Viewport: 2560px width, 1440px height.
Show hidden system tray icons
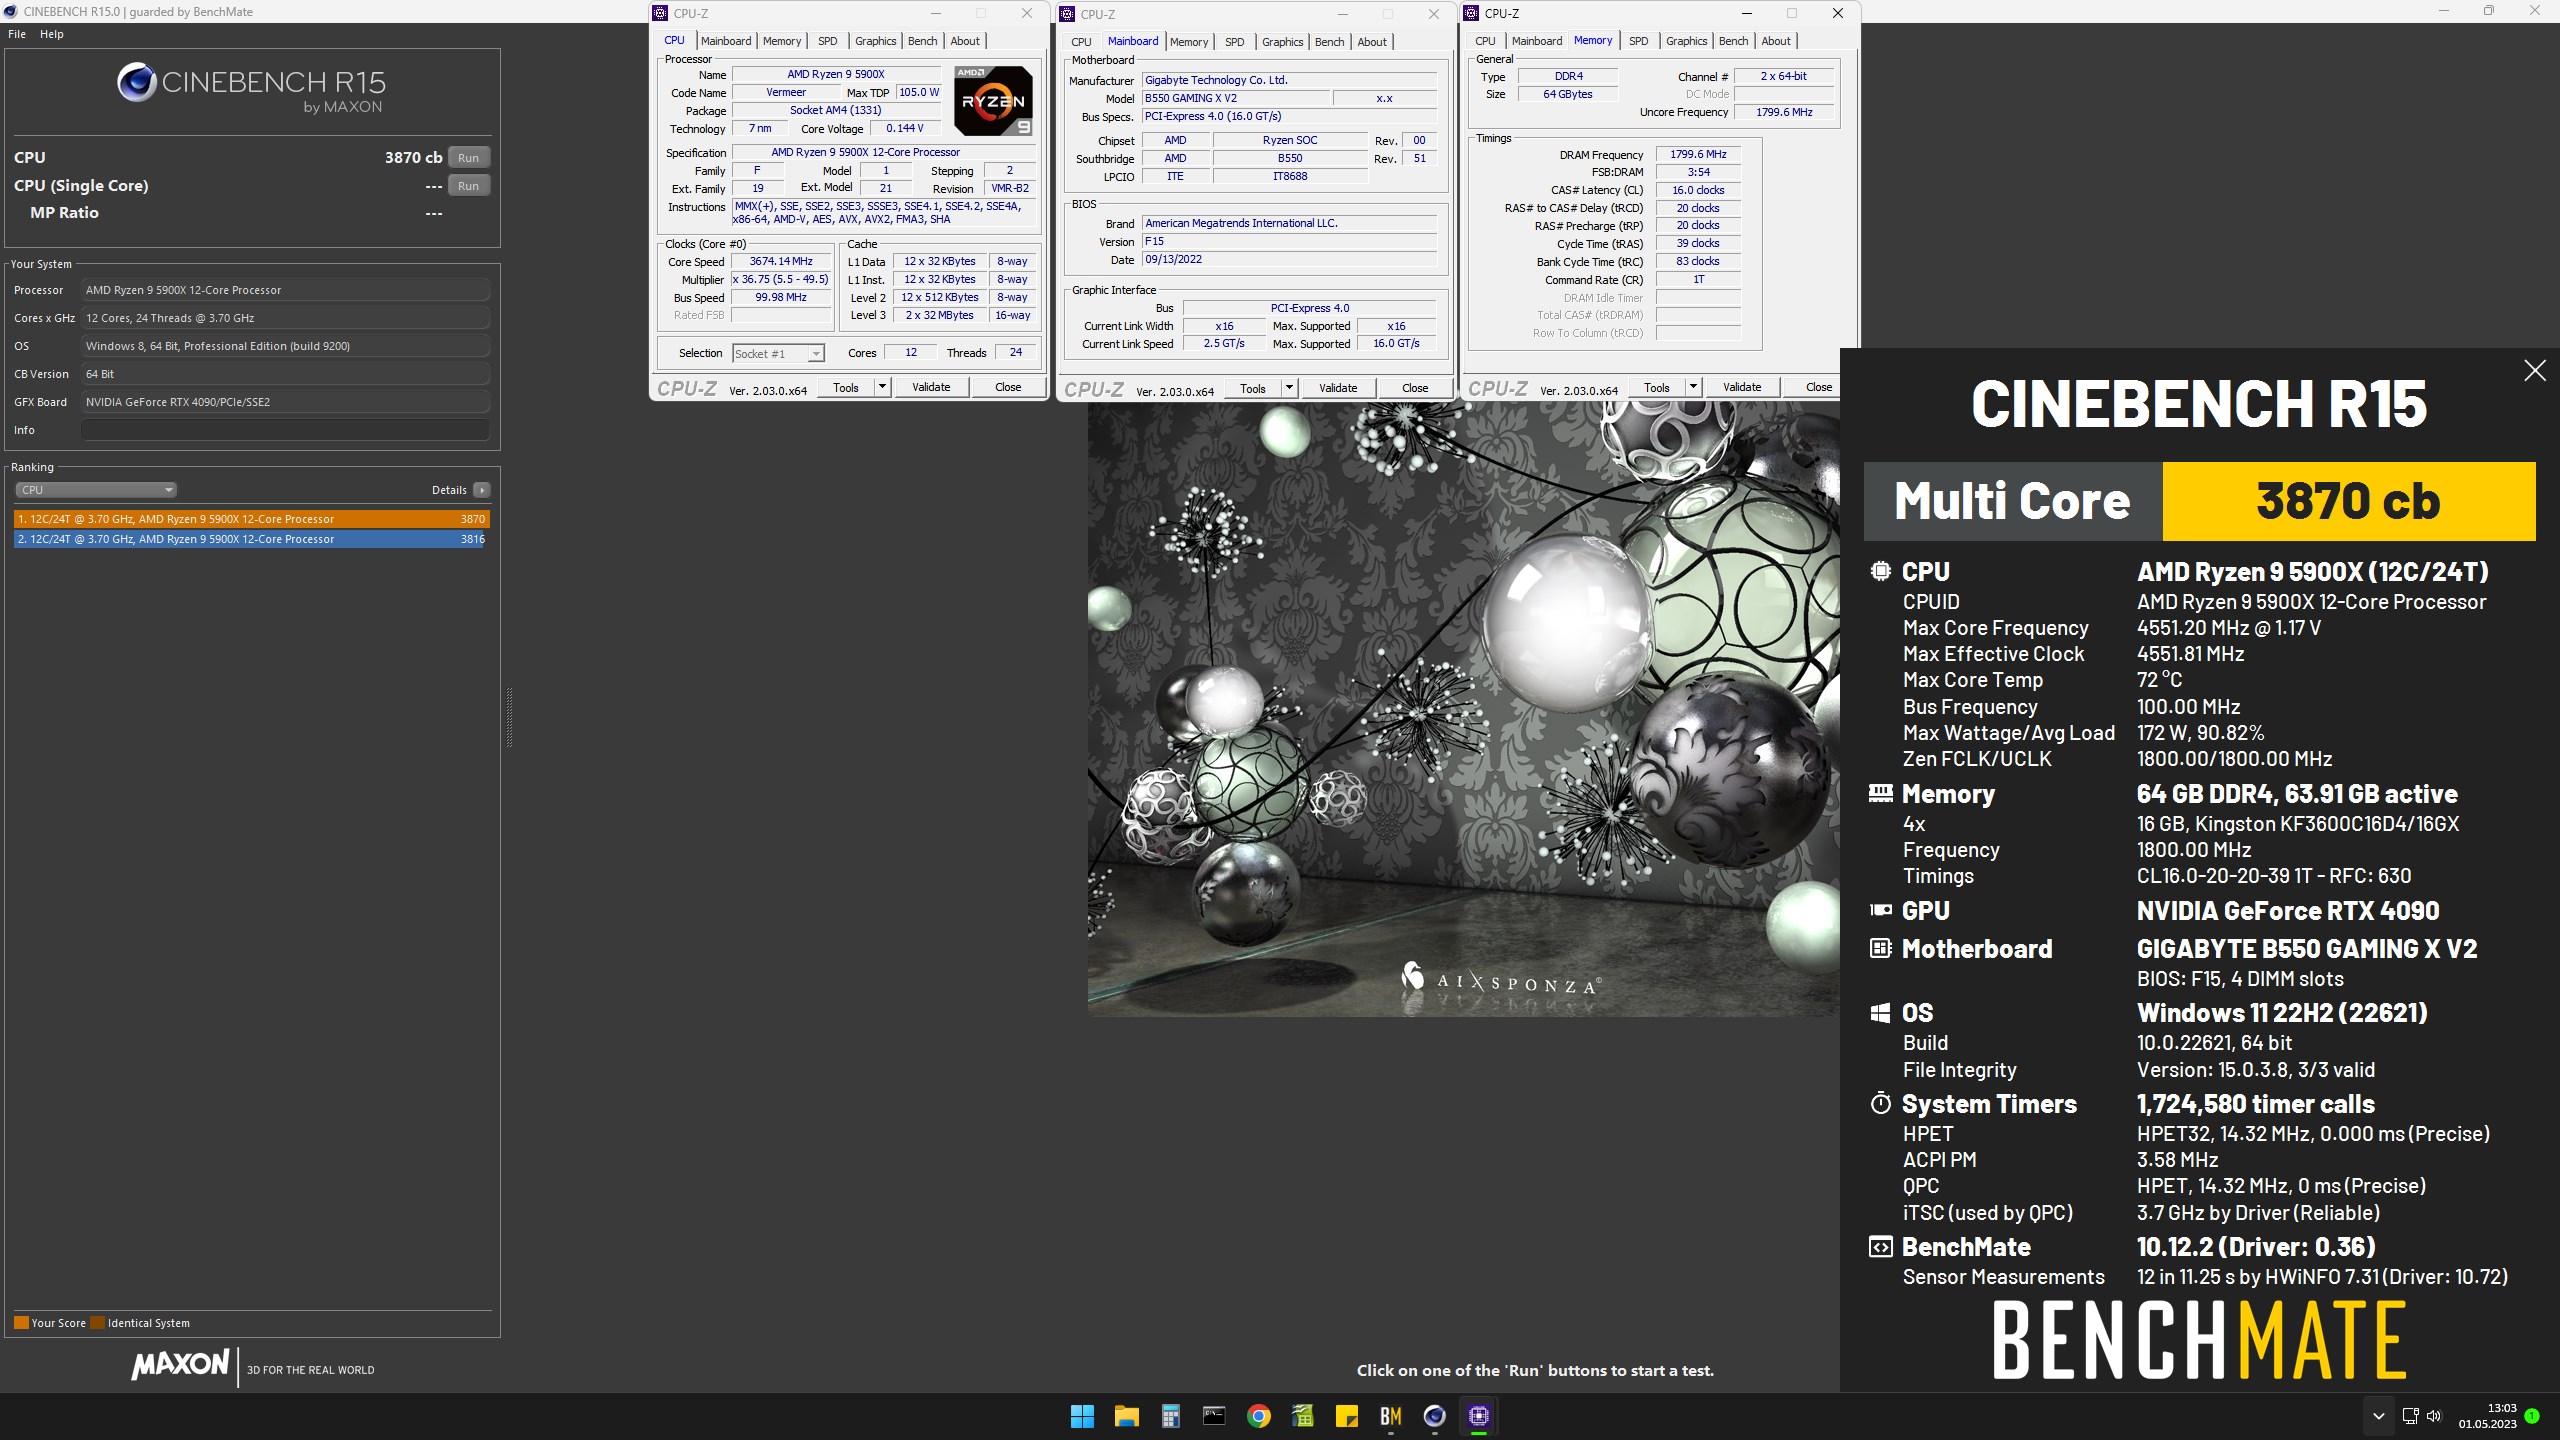[x=2379, y=1416]
